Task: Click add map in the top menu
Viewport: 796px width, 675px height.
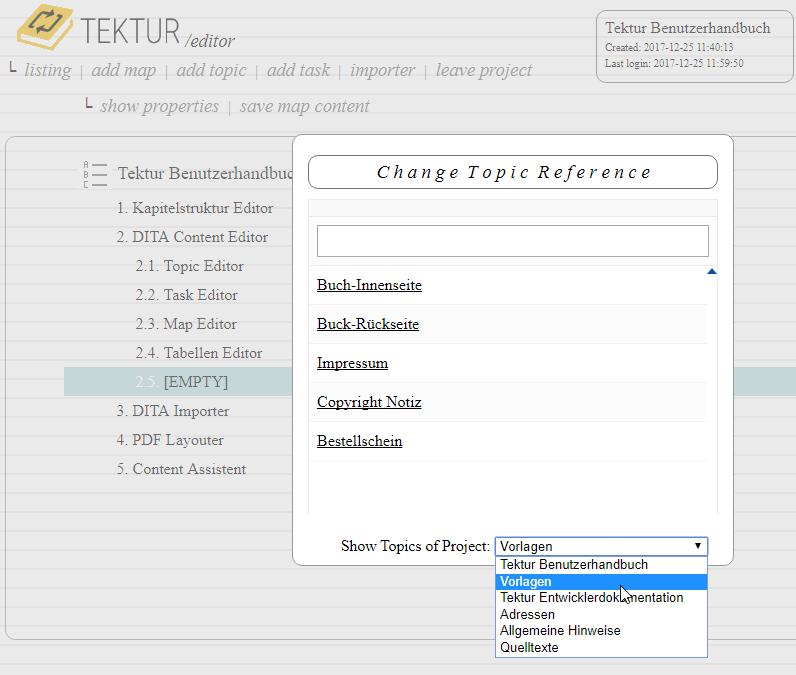Action: [124, 71]
